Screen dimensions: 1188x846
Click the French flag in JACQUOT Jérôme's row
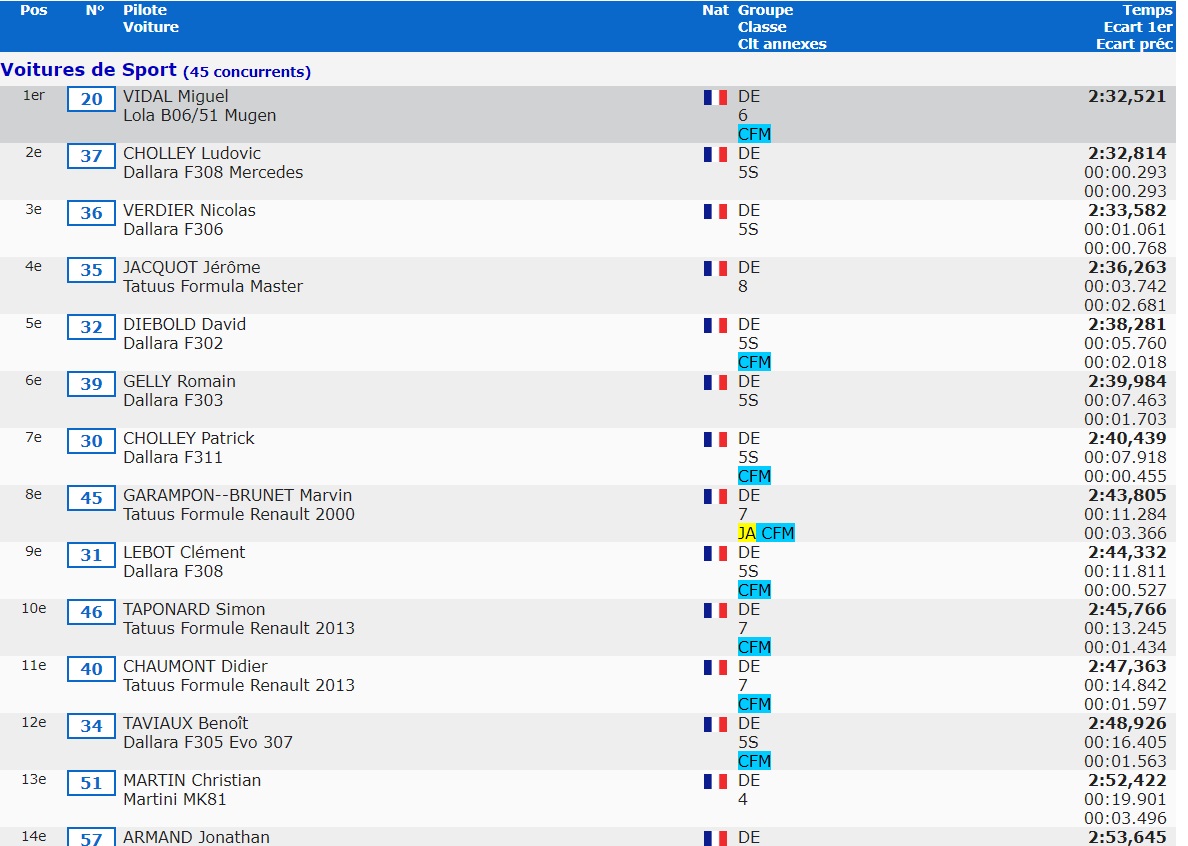tap(715, 268)
